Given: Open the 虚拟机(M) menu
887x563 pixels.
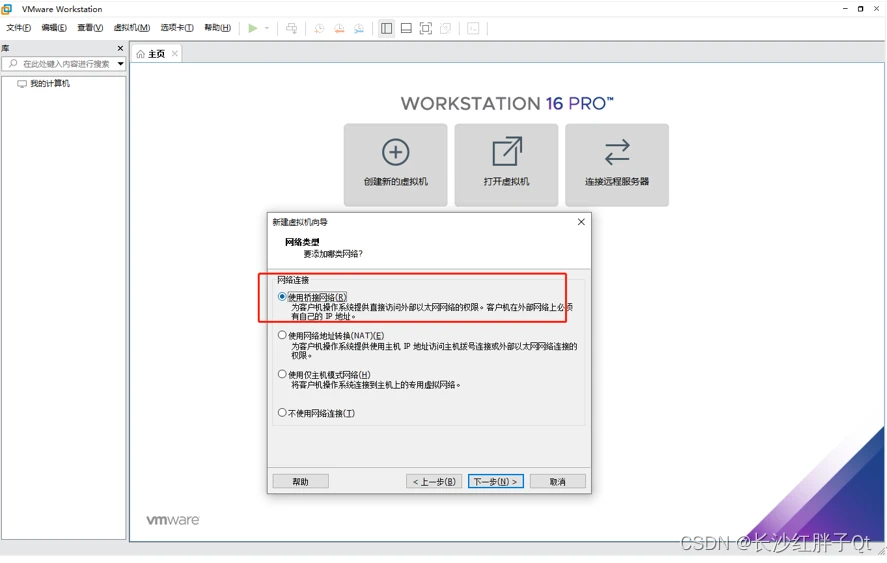Looking at the screenshot, I should [131, 28].
